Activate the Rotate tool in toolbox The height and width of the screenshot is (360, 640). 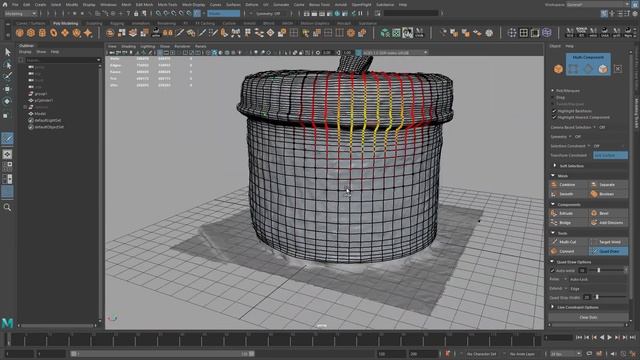[x=7, y=101]
